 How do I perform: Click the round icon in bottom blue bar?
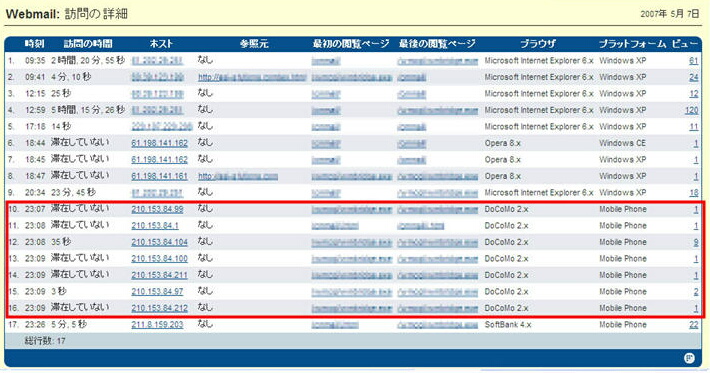pyautogui.click(x=689, y=359)
